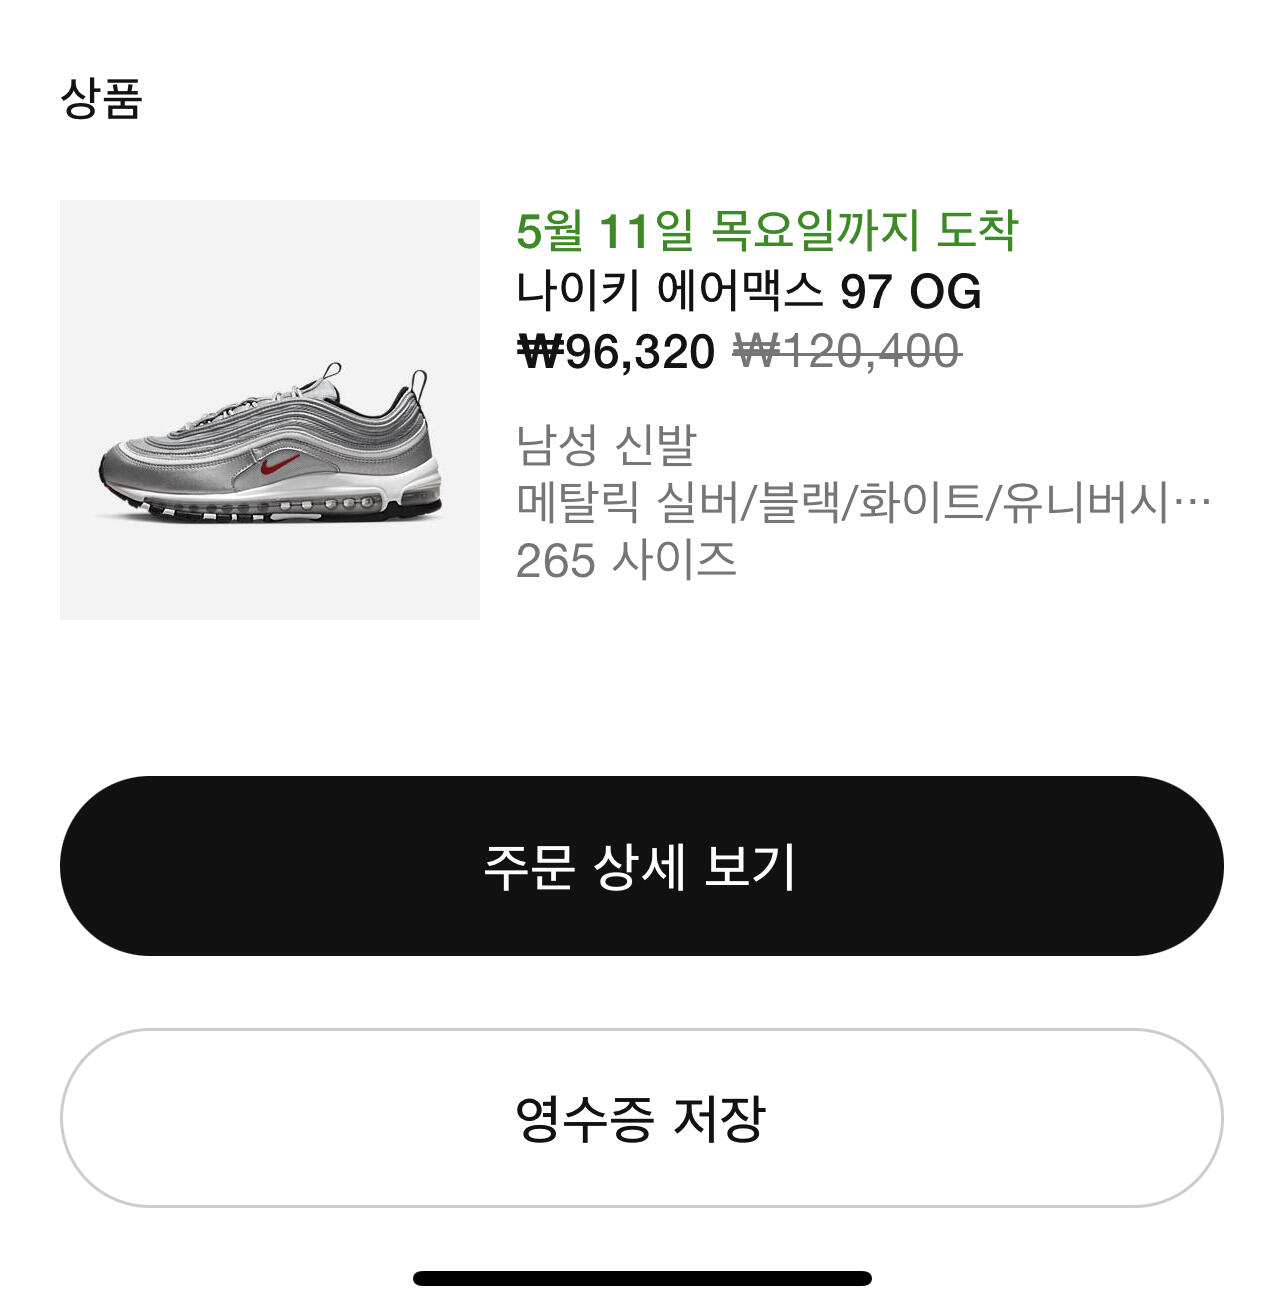Click the 상품 section heading

(x=101, y=99)
